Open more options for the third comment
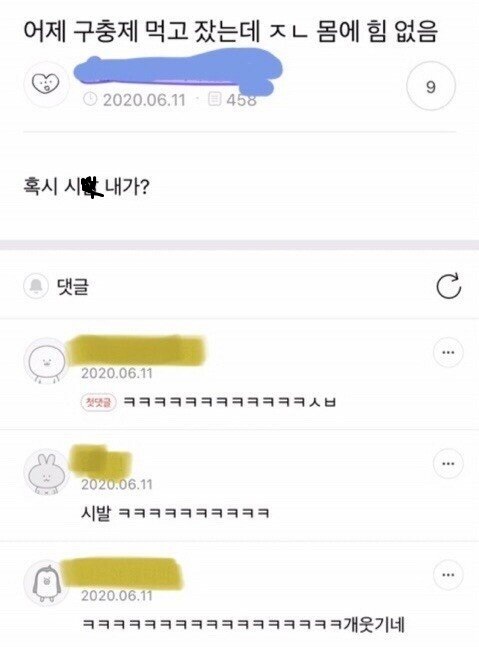This screenshot has height=647, width=479. (x=448, y=575)
